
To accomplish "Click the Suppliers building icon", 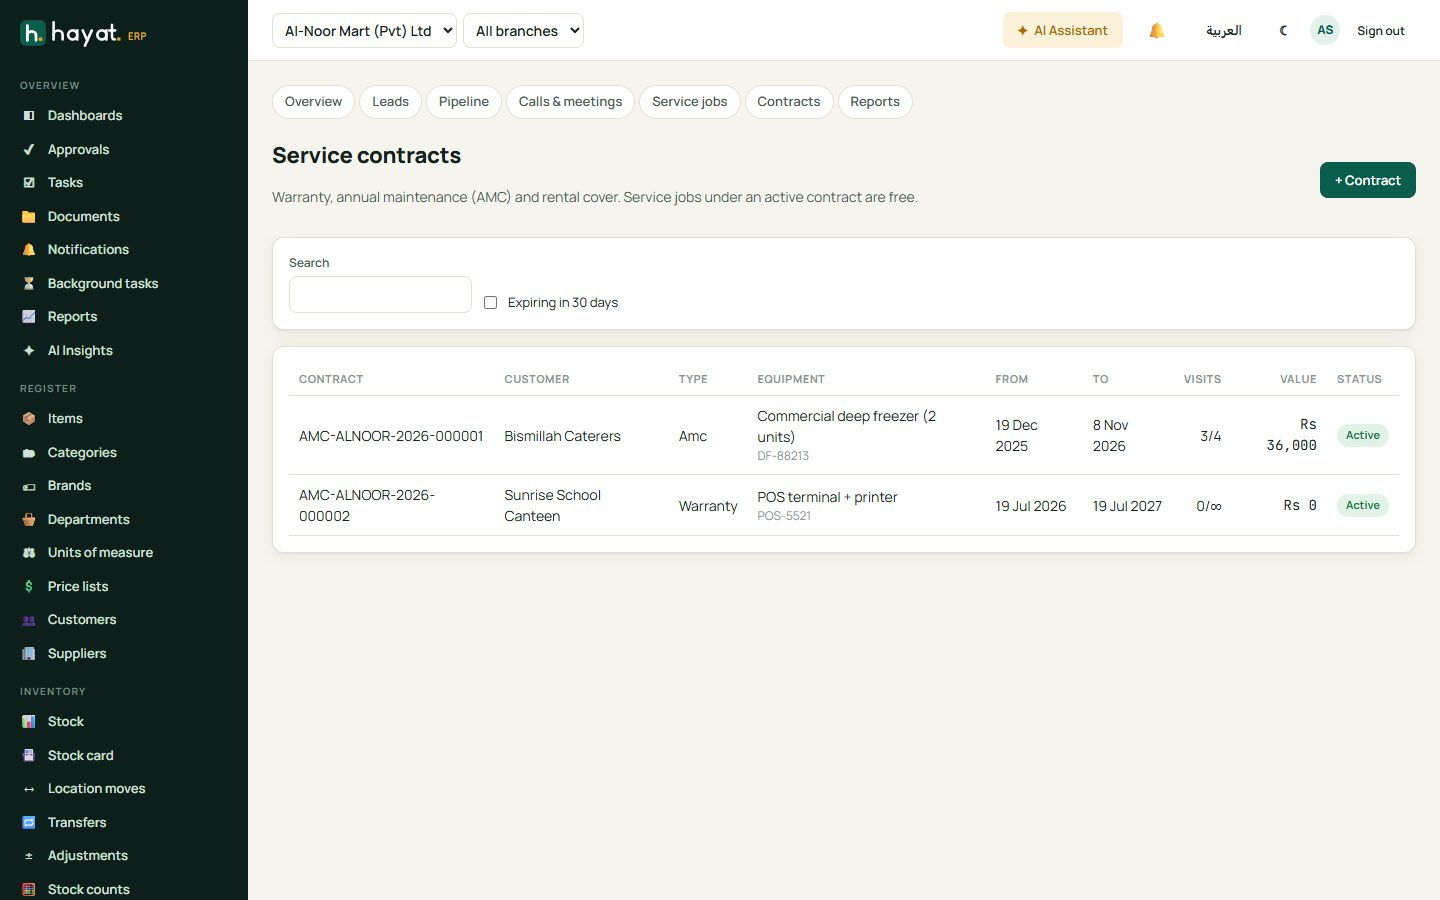I will (x=29, y=653).
